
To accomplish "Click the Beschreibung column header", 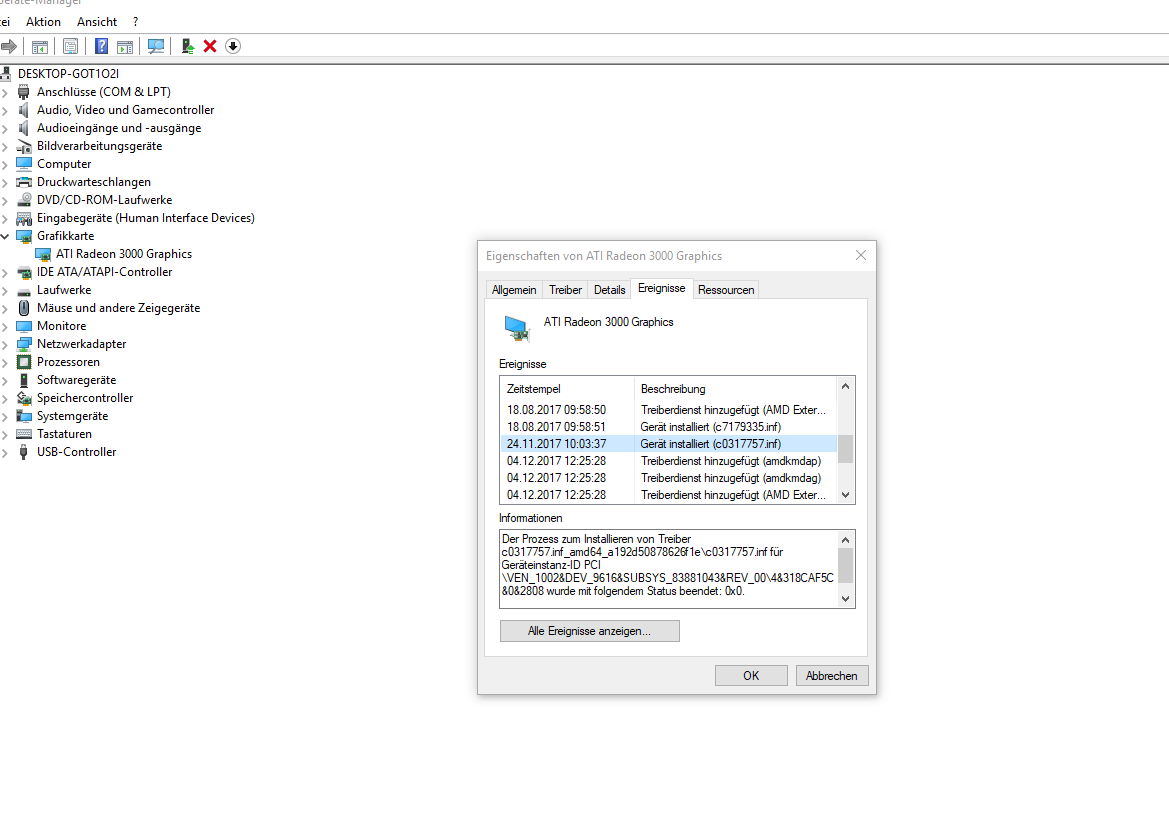I will (x=735, y=388).
